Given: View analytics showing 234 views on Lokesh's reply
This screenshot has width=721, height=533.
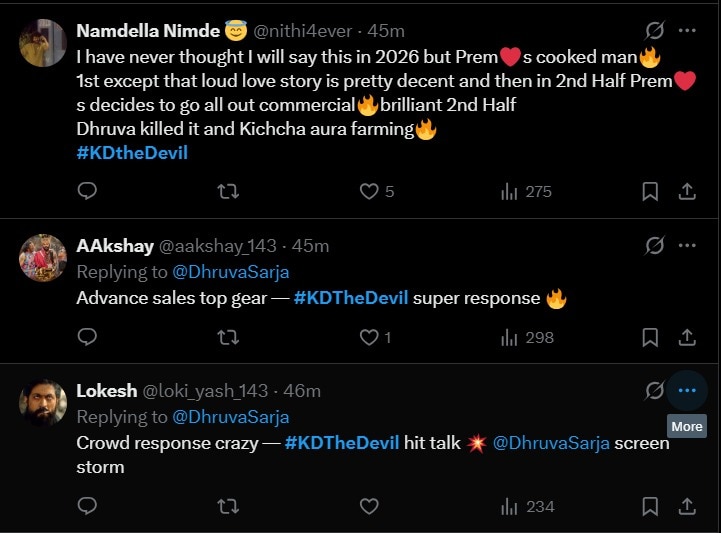Looking at the screenshot, I should tap(527, 506).
